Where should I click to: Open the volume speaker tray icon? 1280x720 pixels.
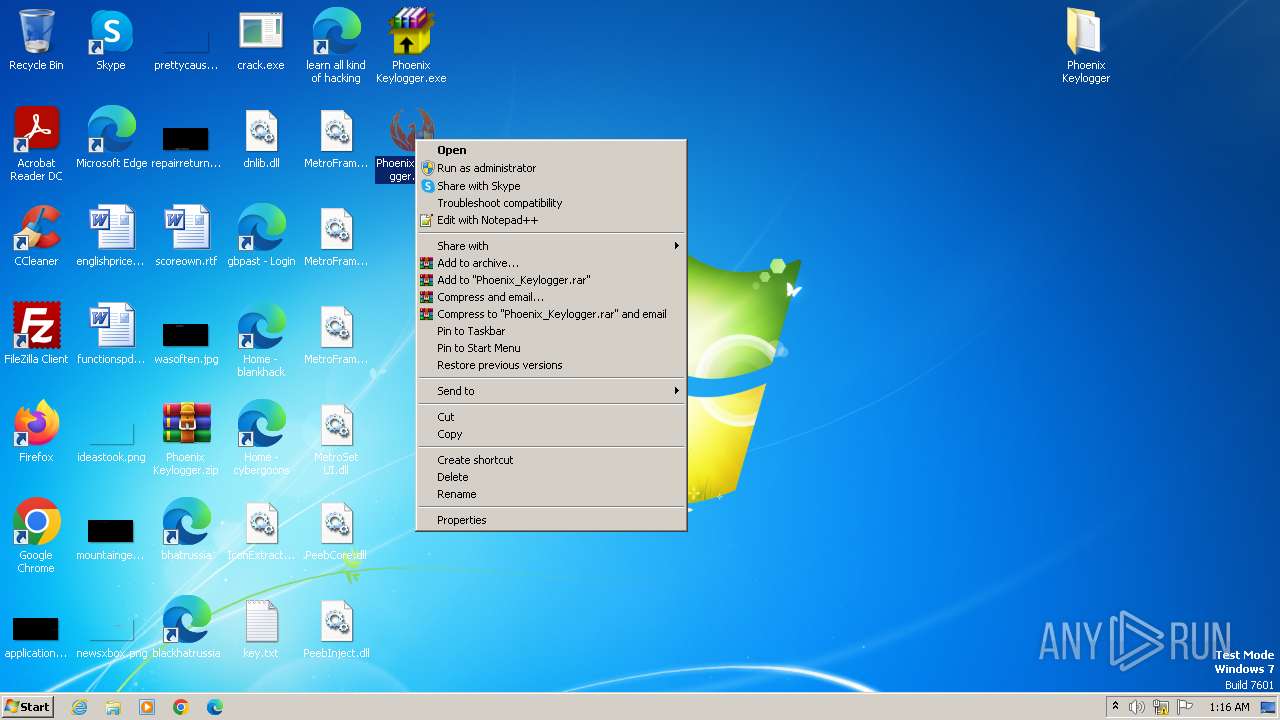tap(1137, 707)
